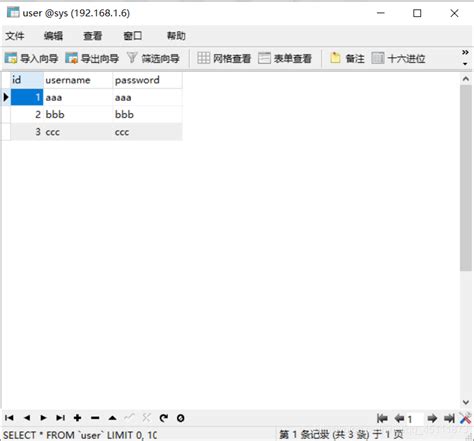Open the 查看 menu
This screenshot has height=441, width=474.
tap(93, 36)
